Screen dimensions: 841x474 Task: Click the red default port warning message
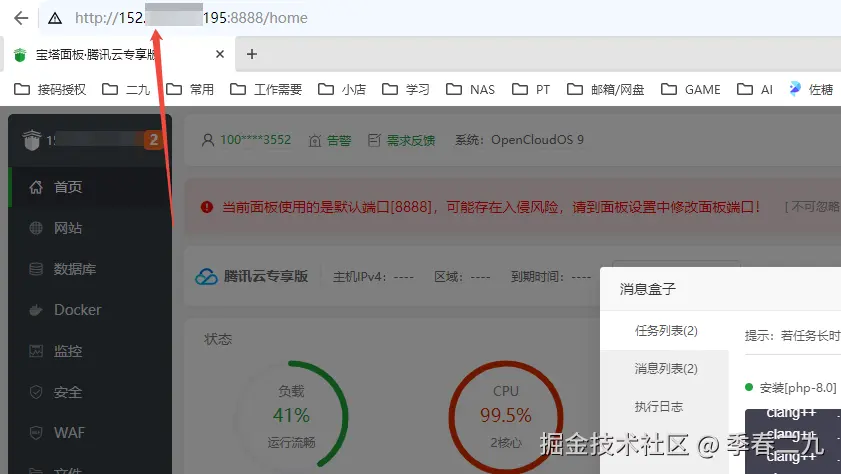click(491, 207)
